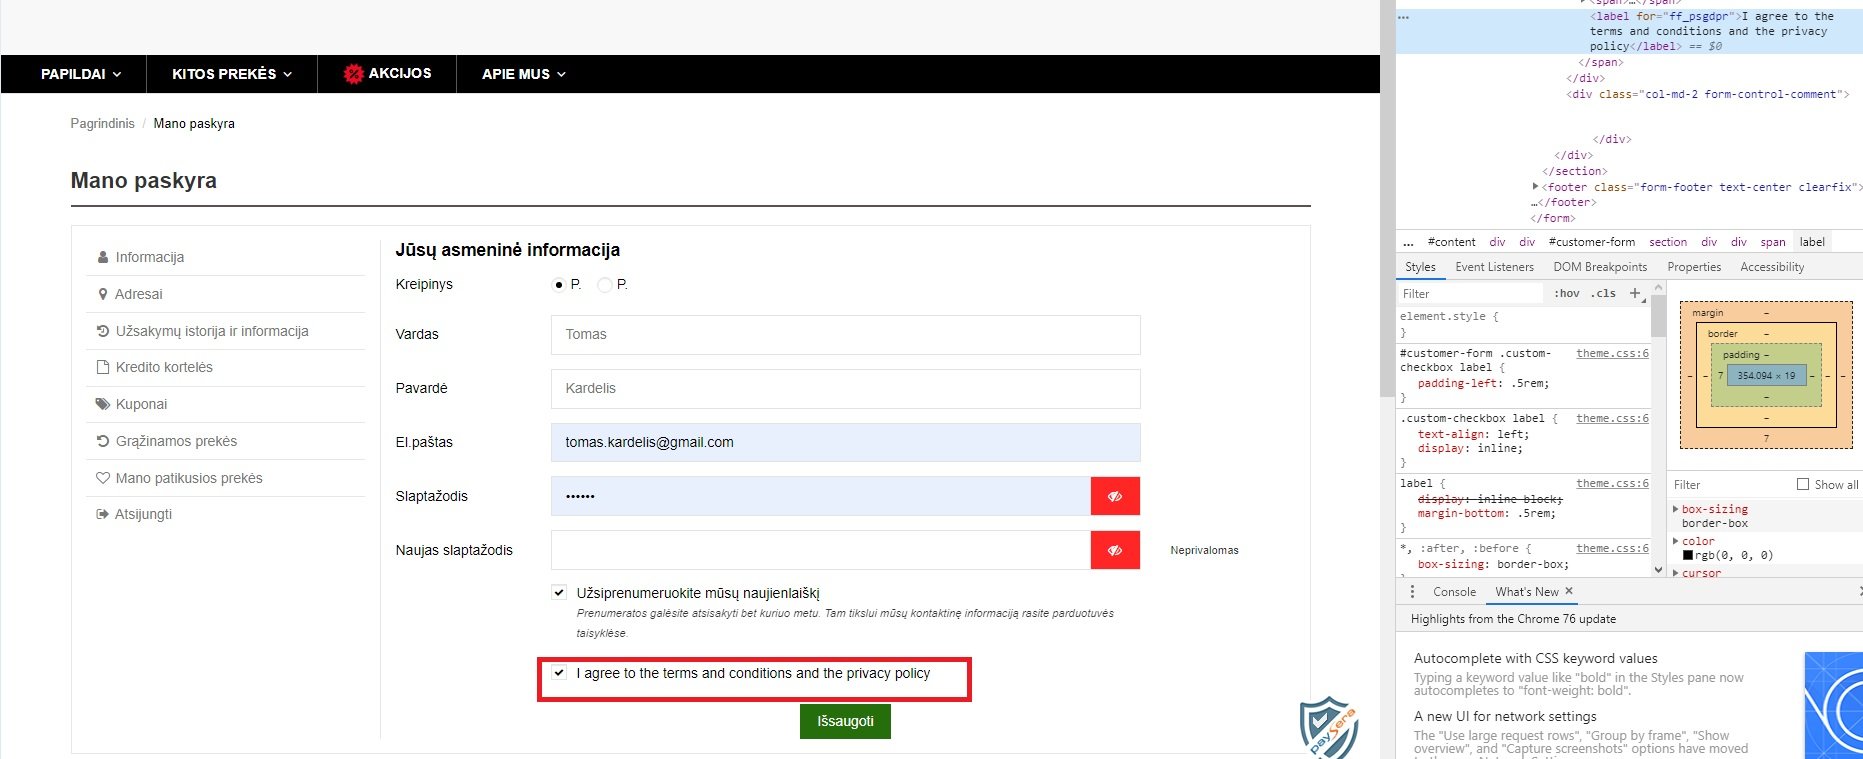Expand the KITOS PREKĖS dropdown menu
The height and width of the screenshot is (759, 1863).
coord(232,74)
